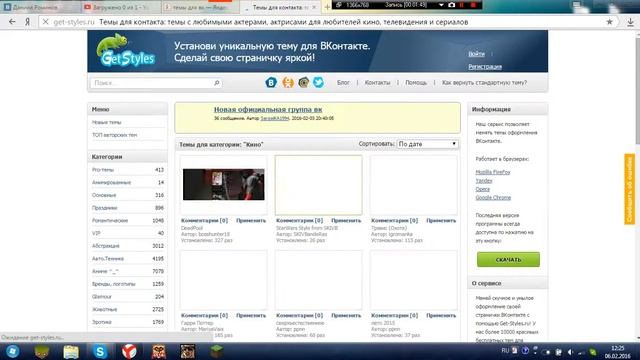Open the 'Помощь' header link
The width and height of the screenshot is (640, 360).
[416, 82]
